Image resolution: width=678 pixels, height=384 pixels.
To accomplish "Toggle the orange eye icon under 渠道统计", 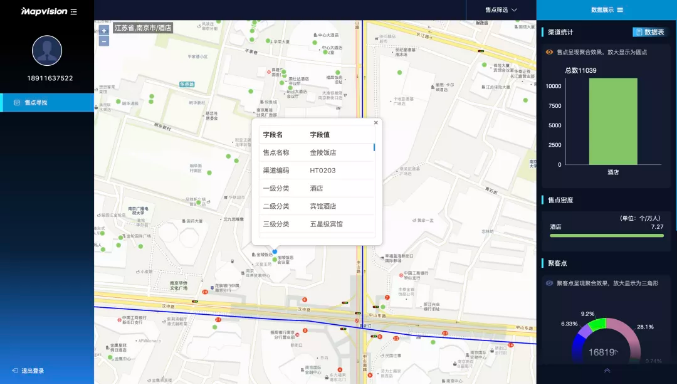I will pyautogui.click(x=549, y=52).
